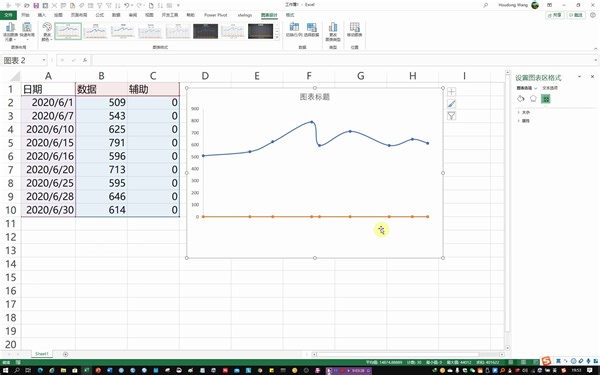Click the help smiley icon under title bar

coord(593,15)
